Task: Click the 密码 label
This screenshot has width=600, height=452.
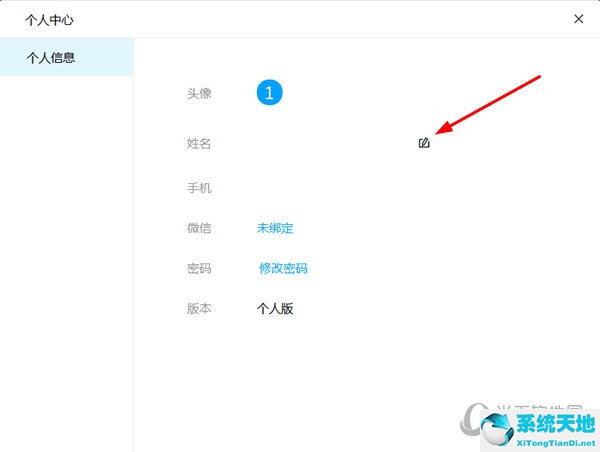Action: [x=199, y=268]
